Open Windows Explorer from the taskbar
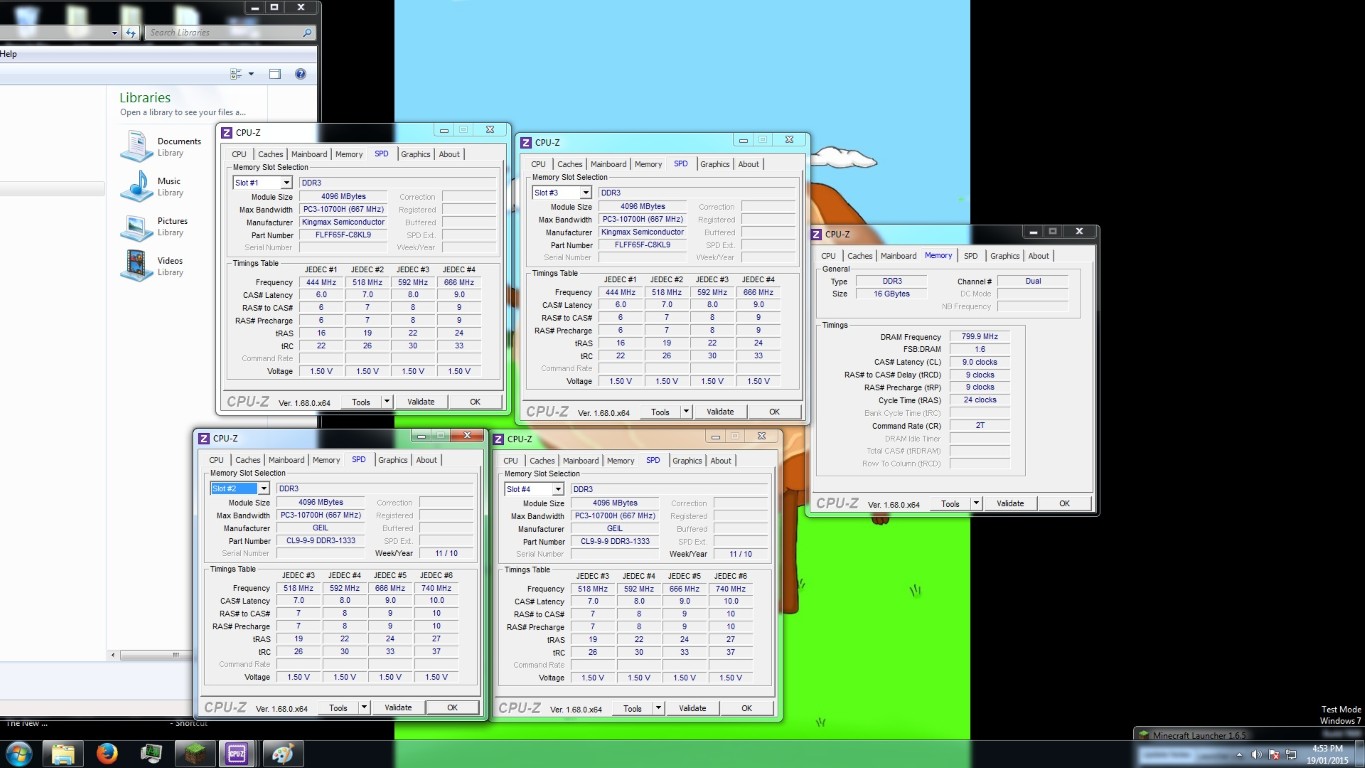The width and height of the screenshot is (1365, 768). pos(63,753)
